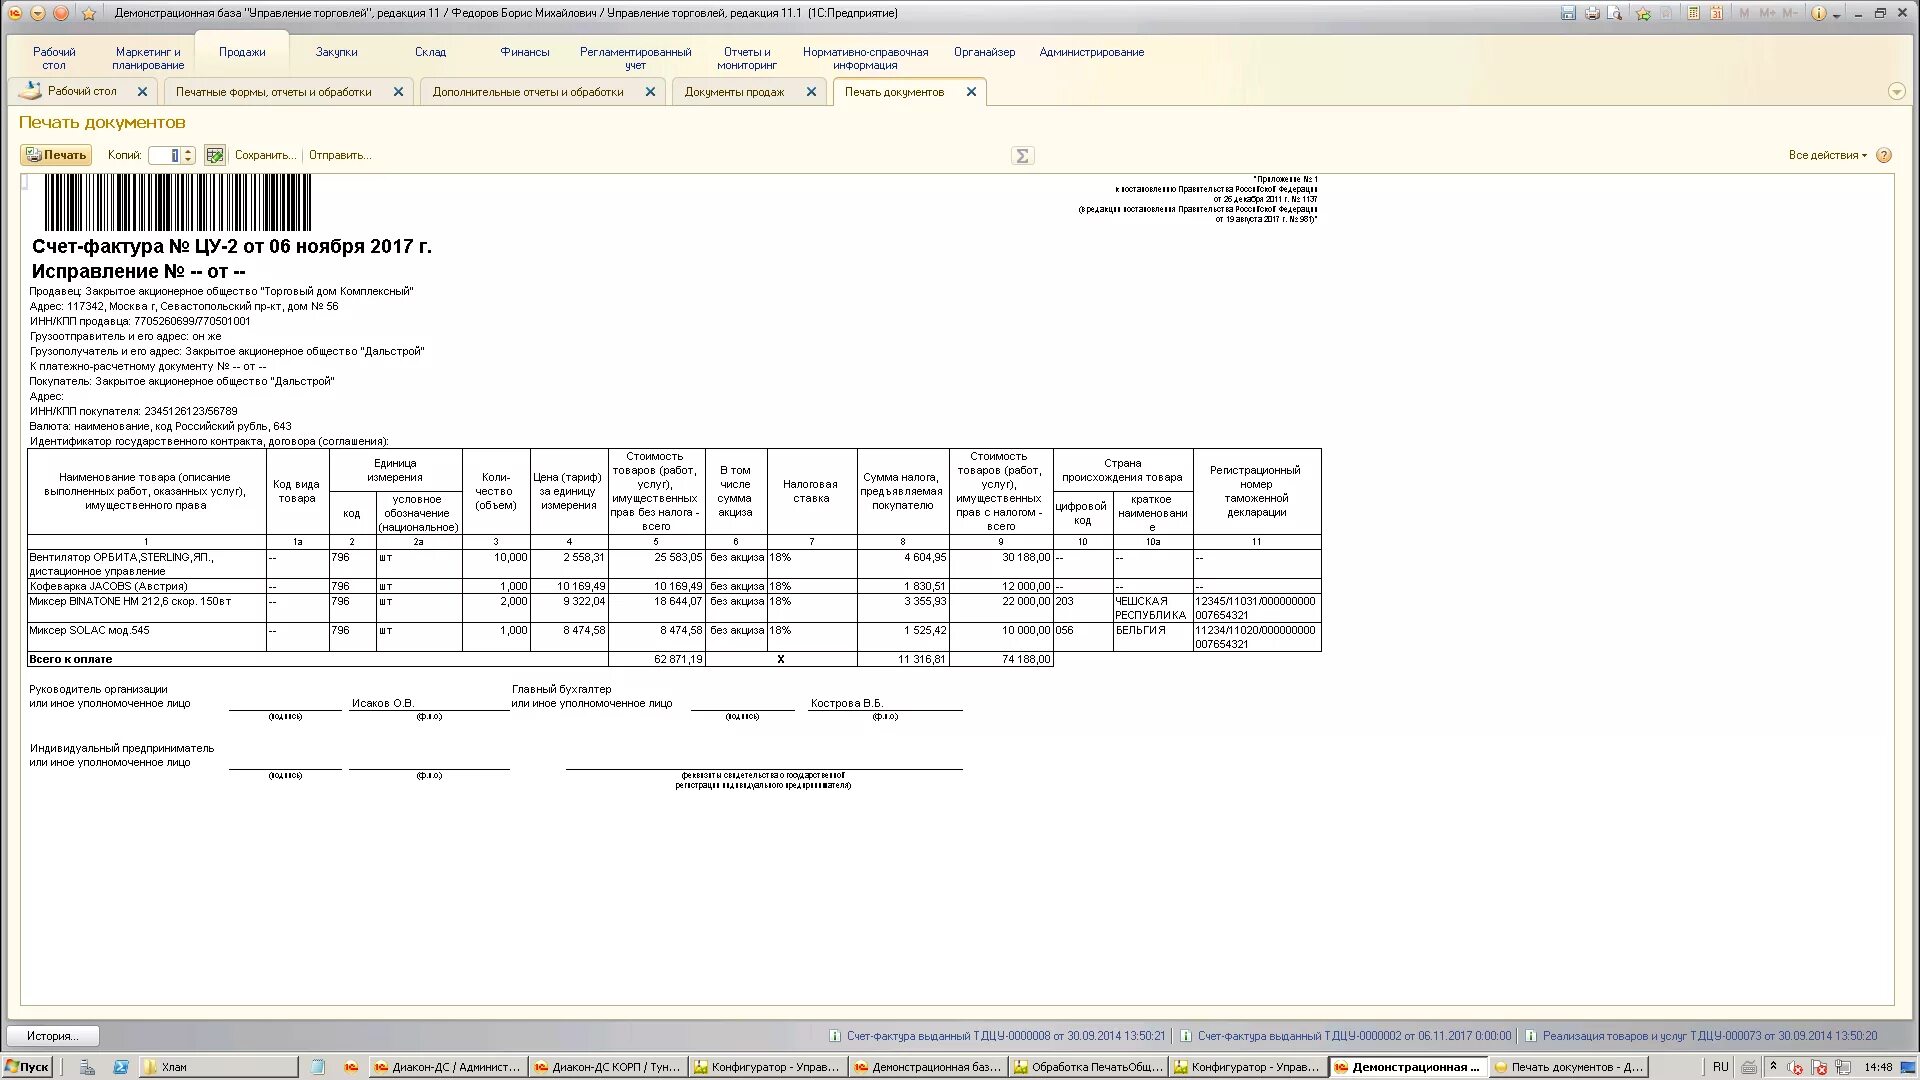This screenshot has height=1080, width=1920.
Task: Close the "Документы продаж" tab
Action: 811,91
